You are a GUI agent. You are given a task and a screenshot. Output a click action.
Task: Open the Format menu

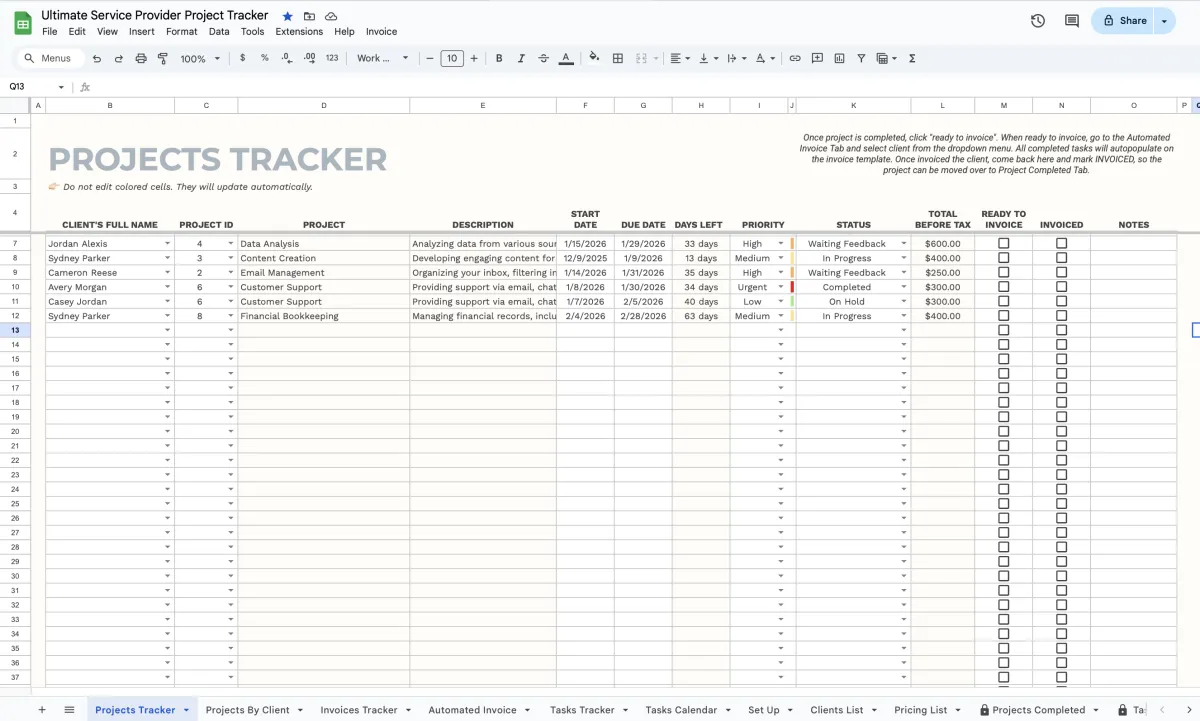[182, 32]
